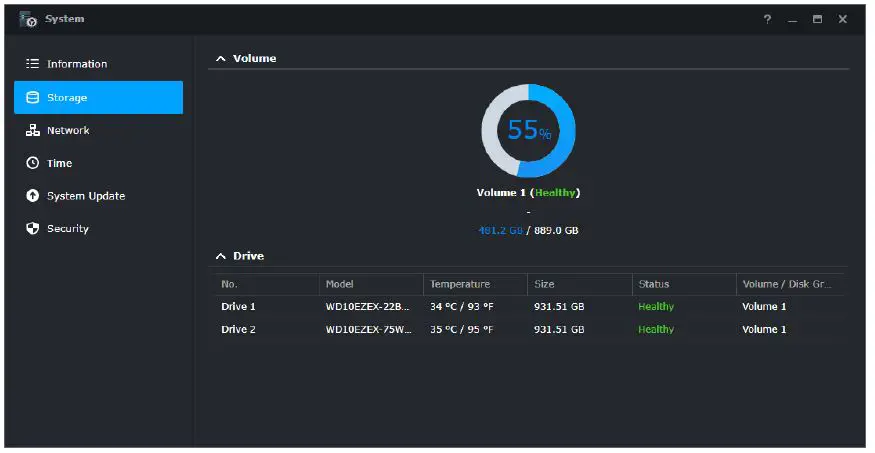
Task: Click Drive 1 Healthy status
Action: [x=656, y=307]
